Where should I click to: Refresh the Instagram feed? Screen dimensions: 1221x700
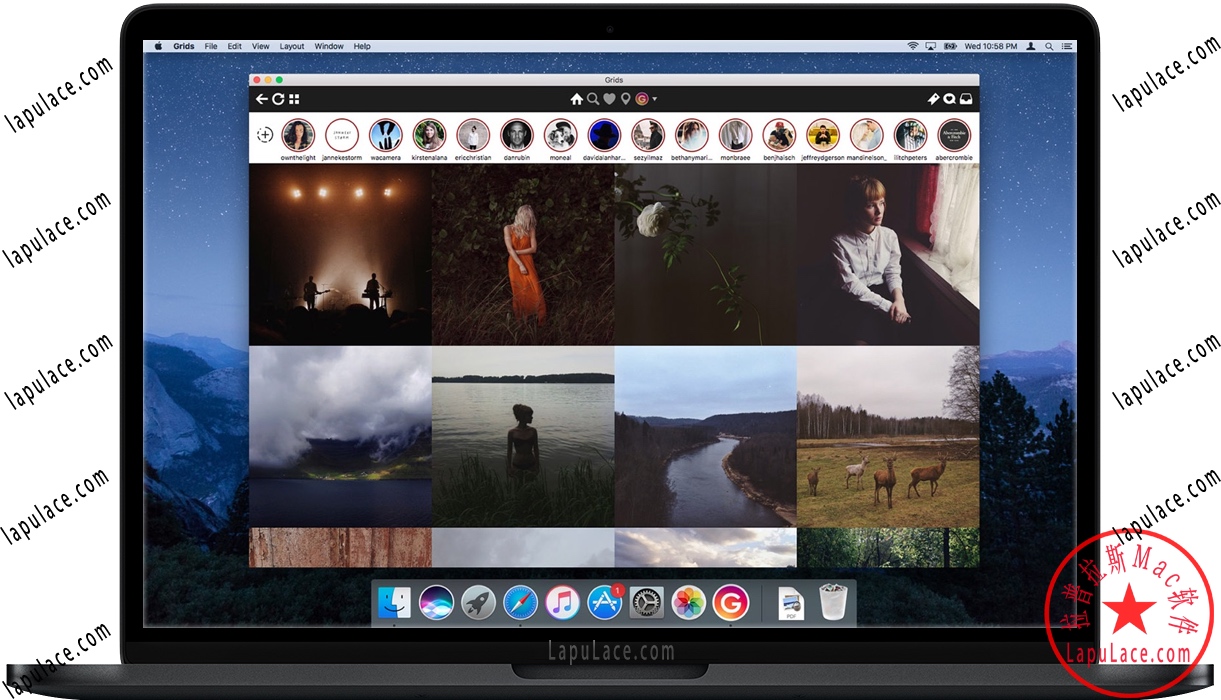(x=279, y=99)
